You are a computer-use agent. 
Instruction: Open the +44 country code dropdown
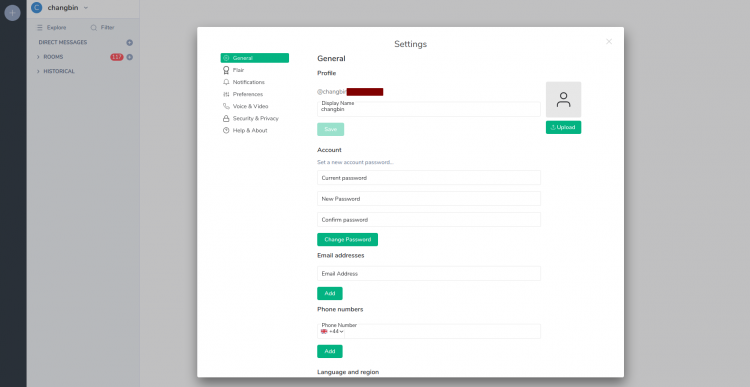coord(332,332)
